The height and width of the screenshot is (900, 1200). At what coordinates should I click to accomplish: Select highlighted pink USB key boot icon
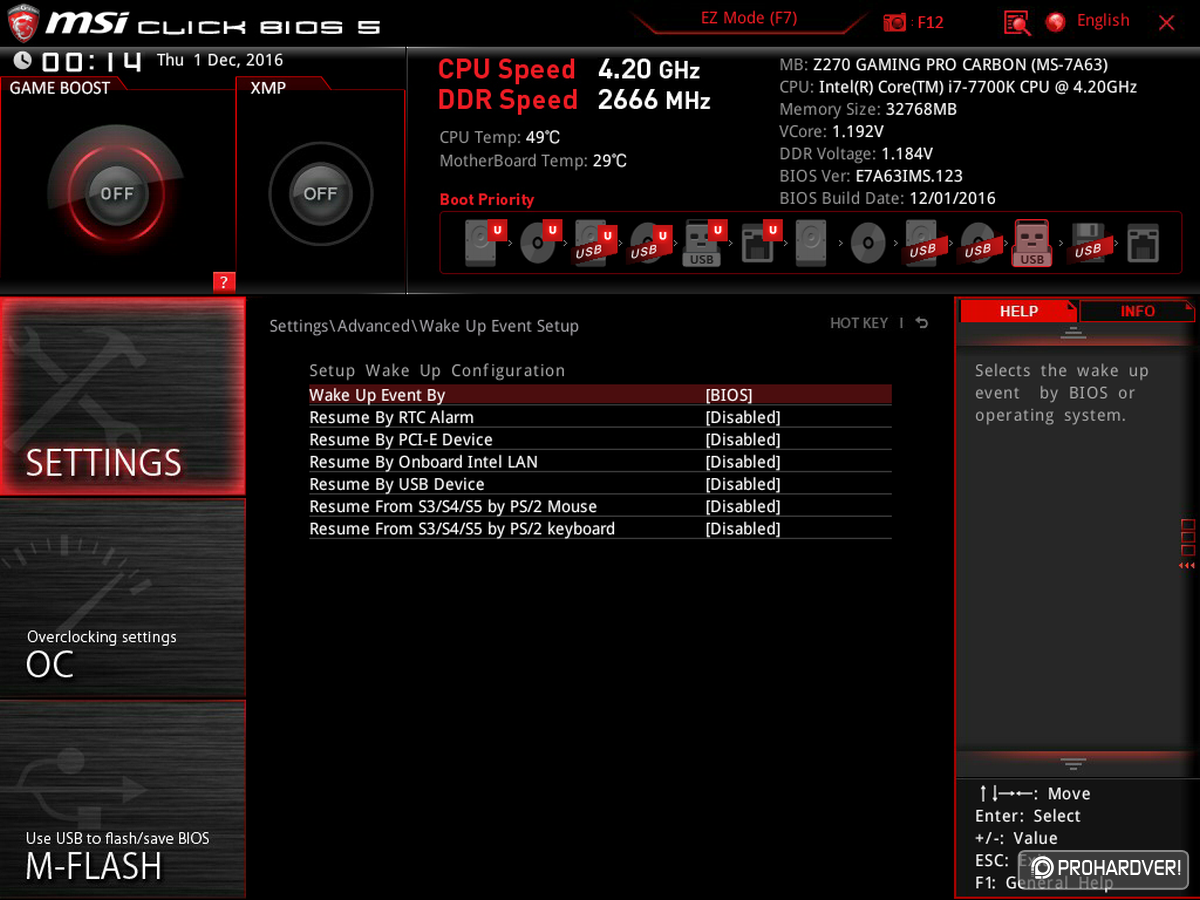pyautogui.click(x=1032, y=243)
